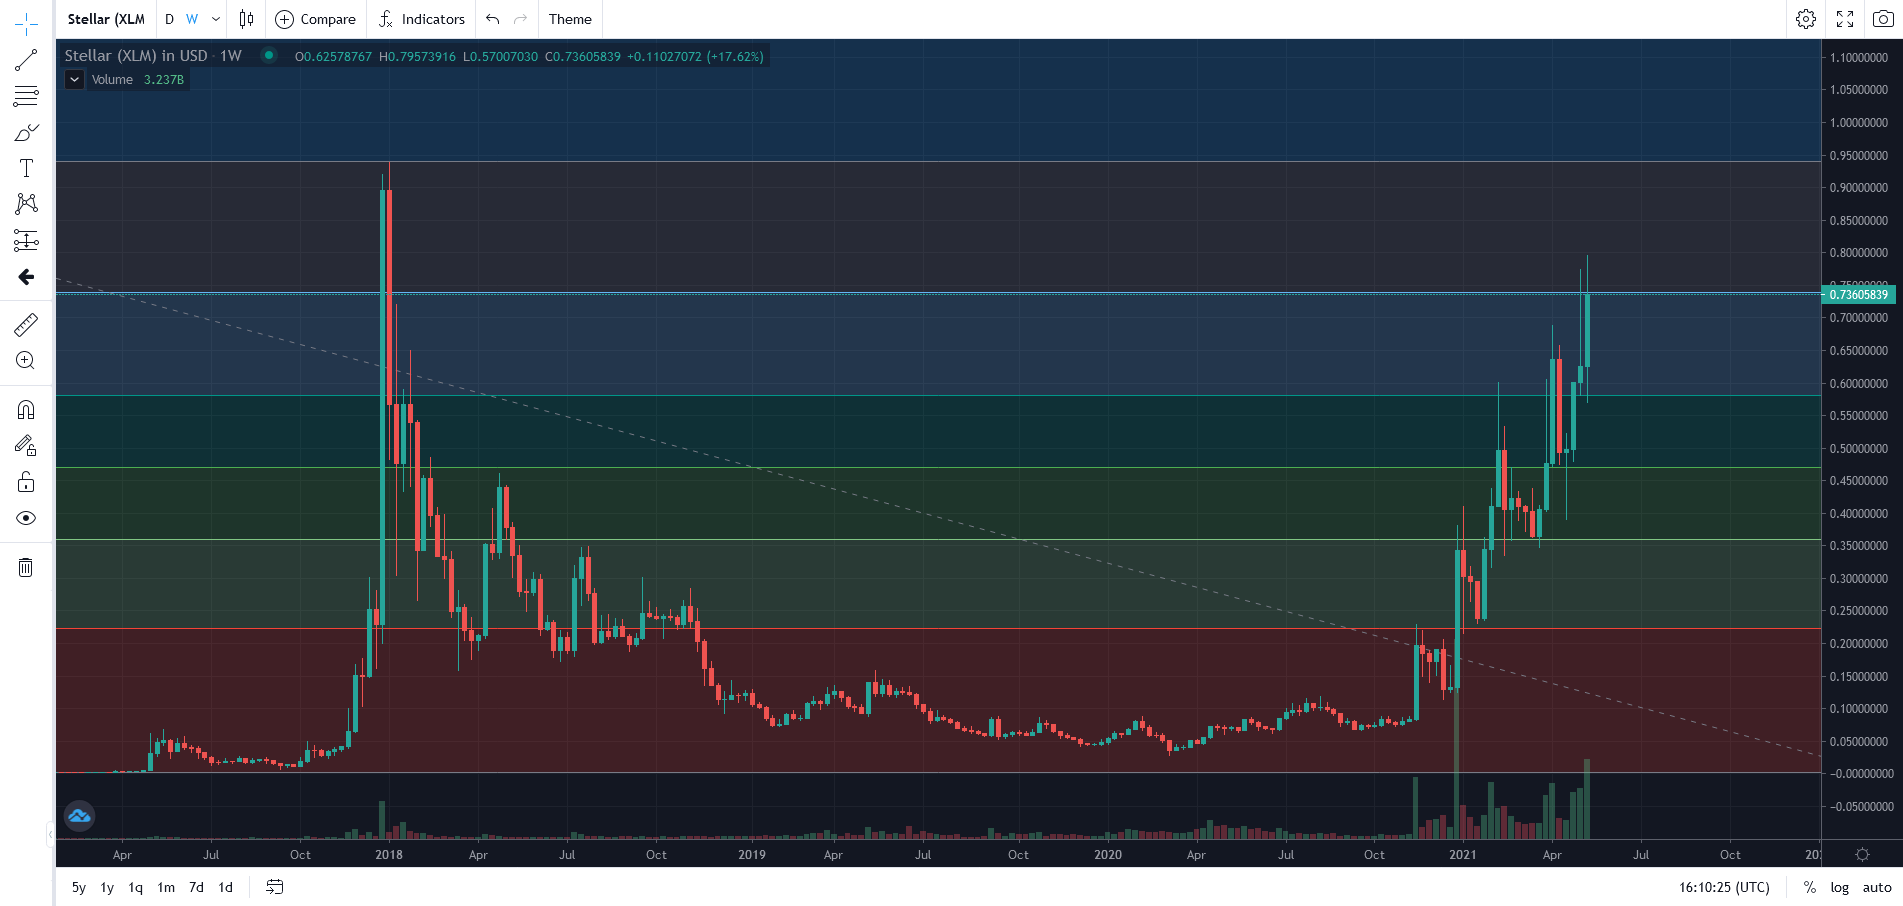Open the XABCD pattern tool
The width and height of the screenshot is (1903, 906).
(26, 204)
